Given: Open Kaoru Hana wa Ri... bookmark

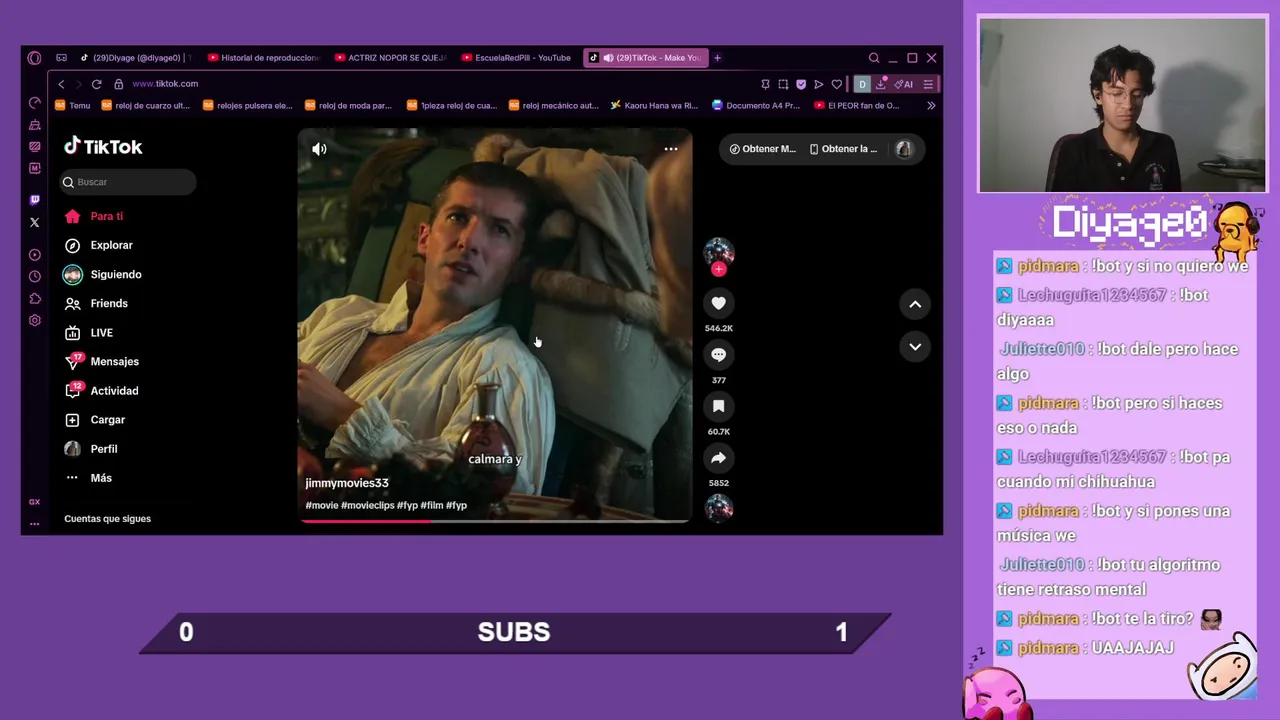Looking at the screenshot, I should pos(654,105).
